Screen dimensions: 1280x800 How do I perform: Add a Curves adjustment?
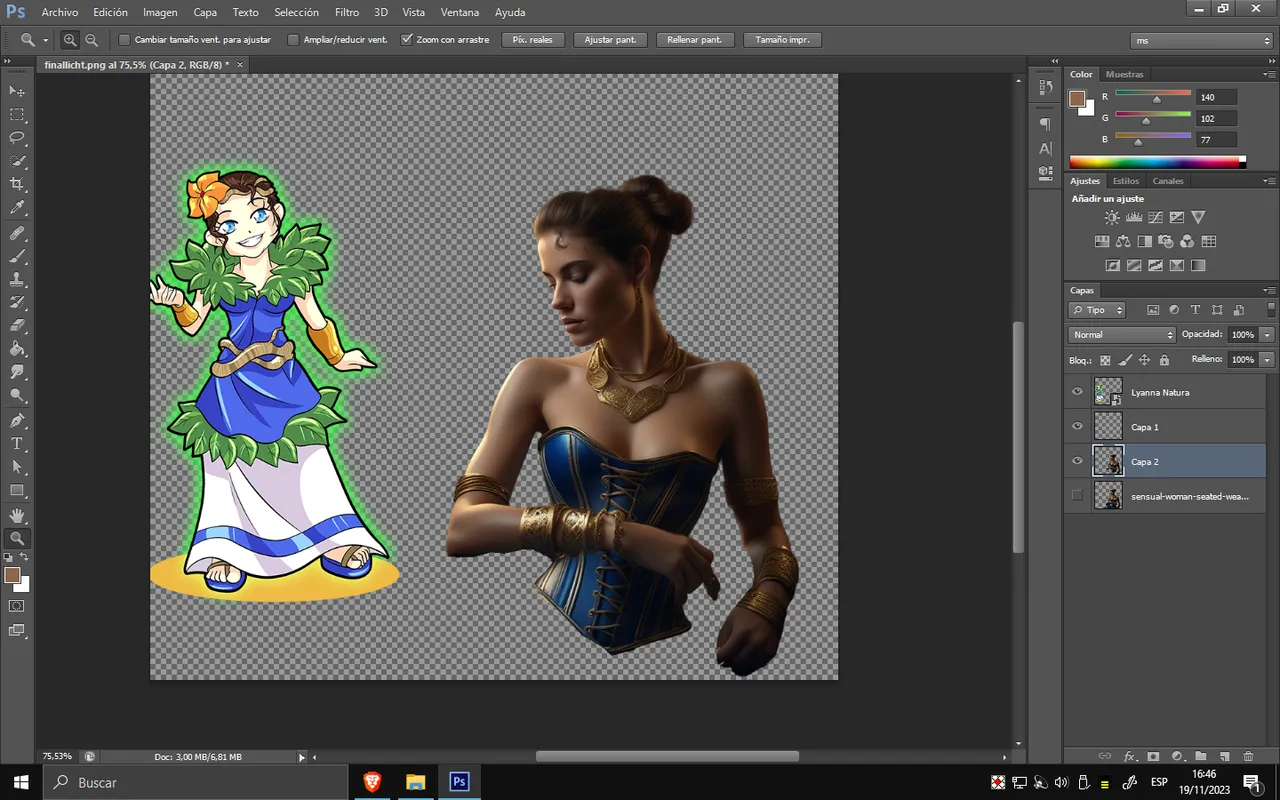[x=1155, y=217]
